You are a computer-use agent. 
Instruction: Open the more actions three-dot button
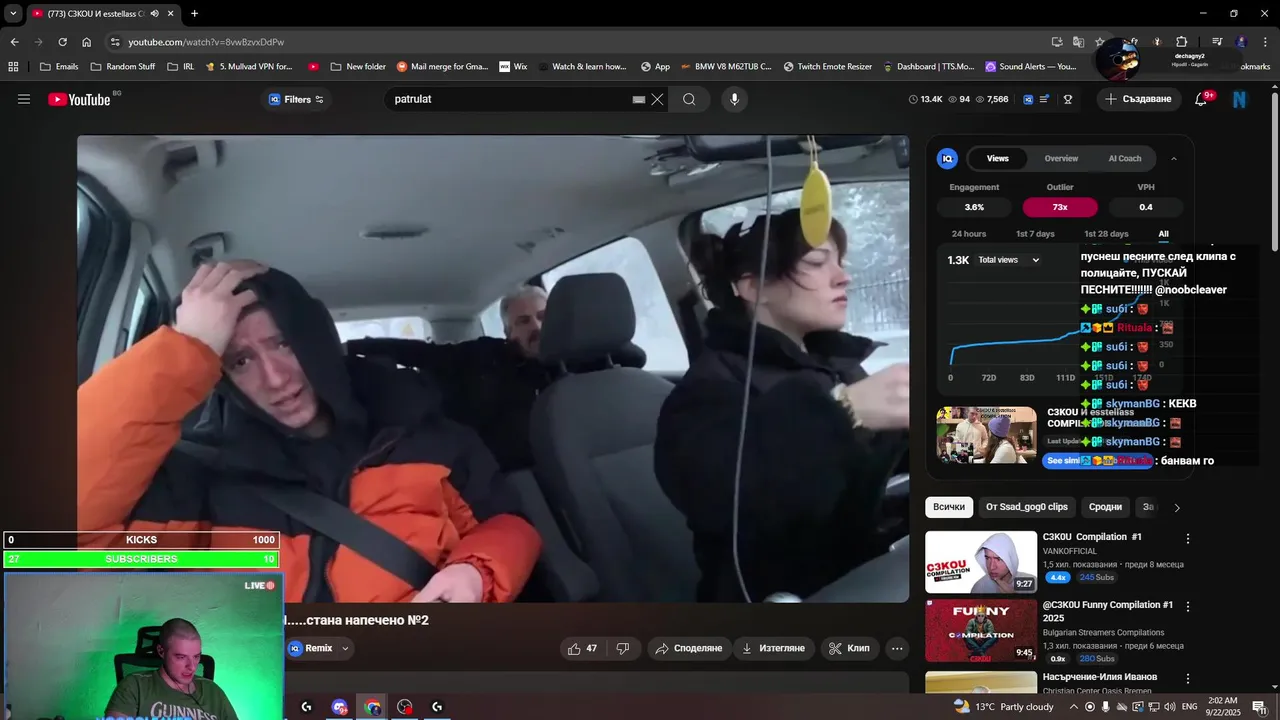[x=897, y=648]
